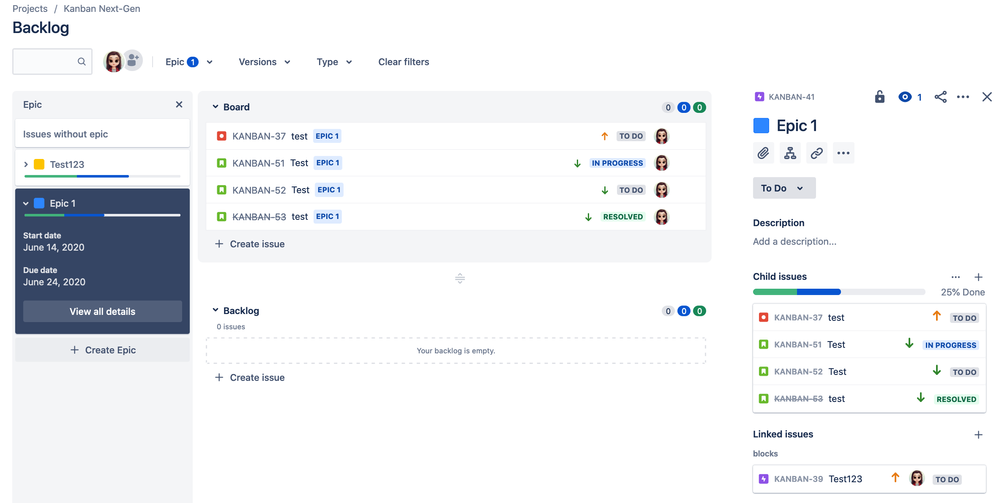Expand the Test123 epic chevron
This screenshot has width=999, height=503.
pyautogui.click(x=26, y=164)
